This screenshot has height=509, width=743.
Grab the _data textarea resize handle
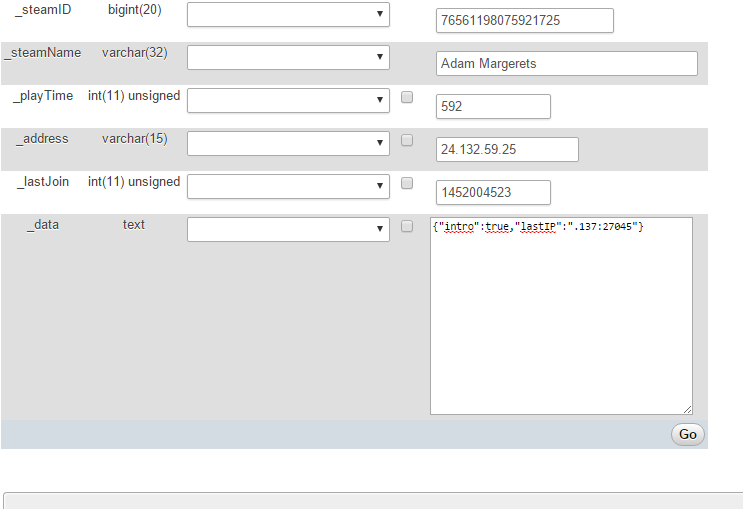click(688, 409)
